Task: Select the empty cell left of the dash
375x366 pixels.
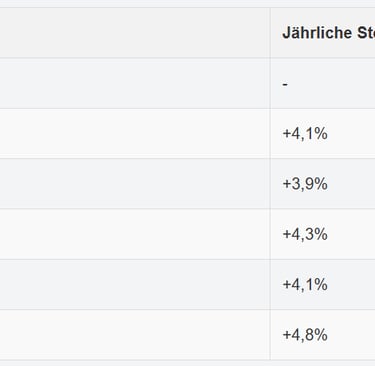Action: (x=135, y=83)
